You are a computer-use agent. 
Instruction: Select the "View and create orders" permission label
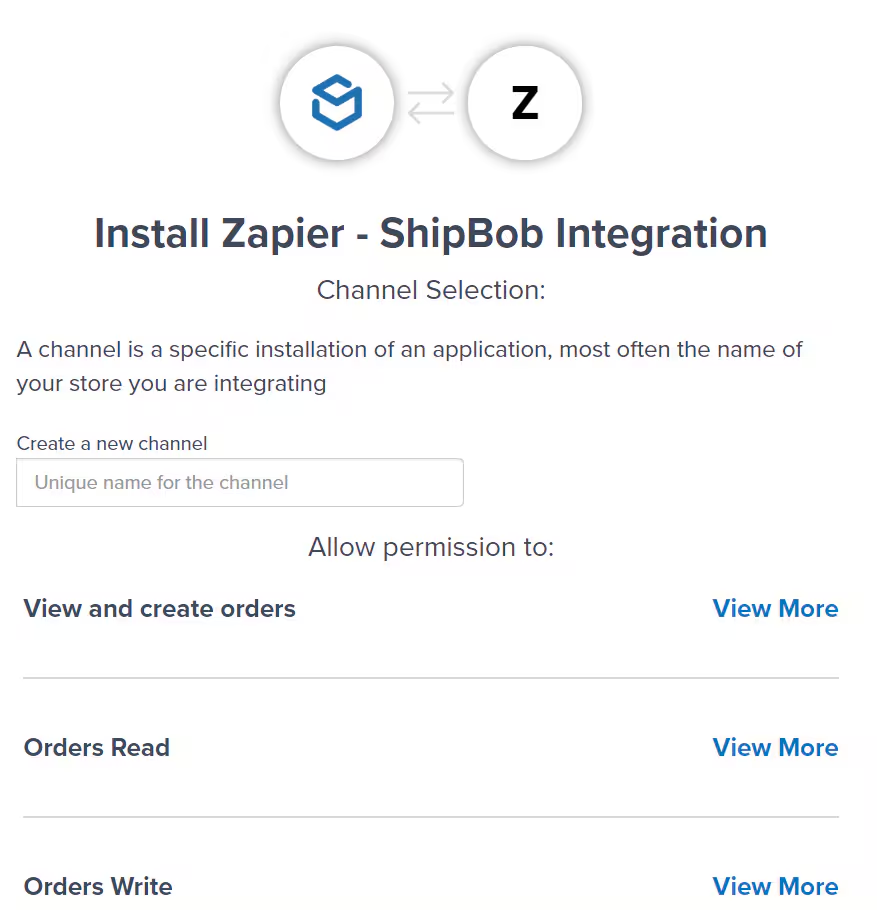click(159, 608)
